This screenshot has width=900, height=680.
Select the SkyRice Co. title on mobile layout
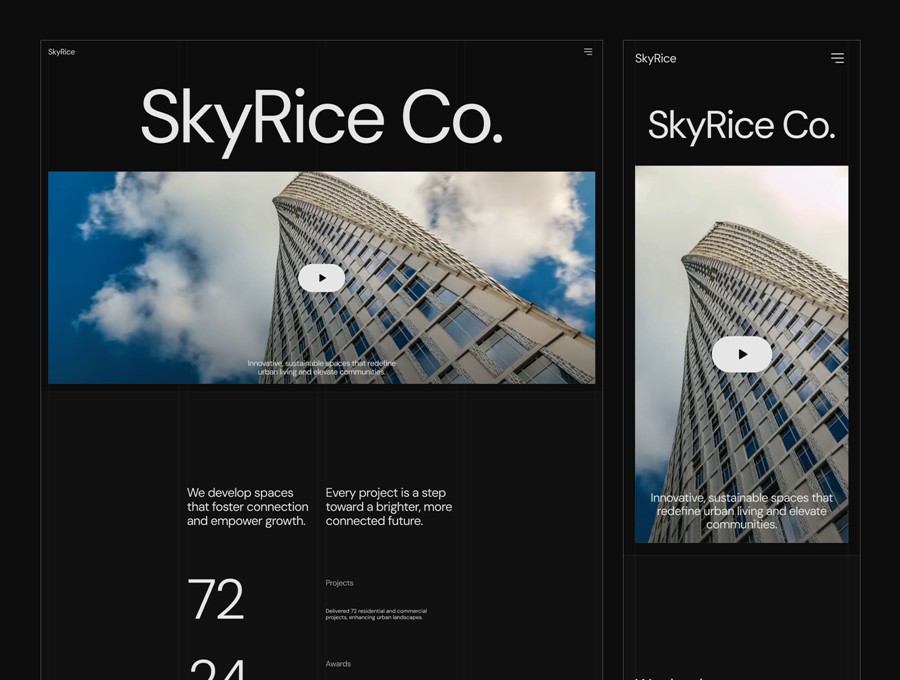[741, 126]
